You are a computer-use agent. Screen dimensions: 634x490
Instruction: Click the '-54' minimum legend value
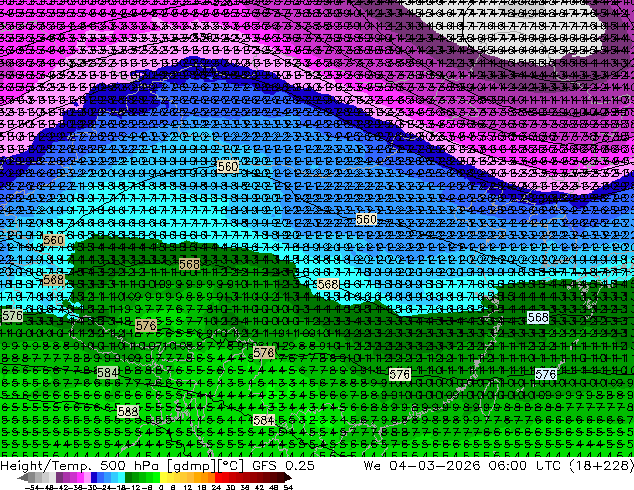pos(32,487)
